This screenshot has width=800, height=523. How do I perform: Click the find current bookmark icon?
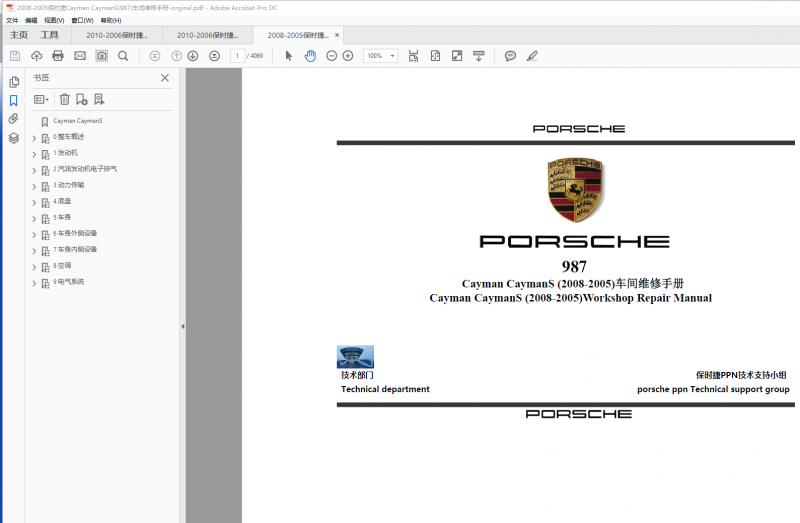tap(99, 99)
